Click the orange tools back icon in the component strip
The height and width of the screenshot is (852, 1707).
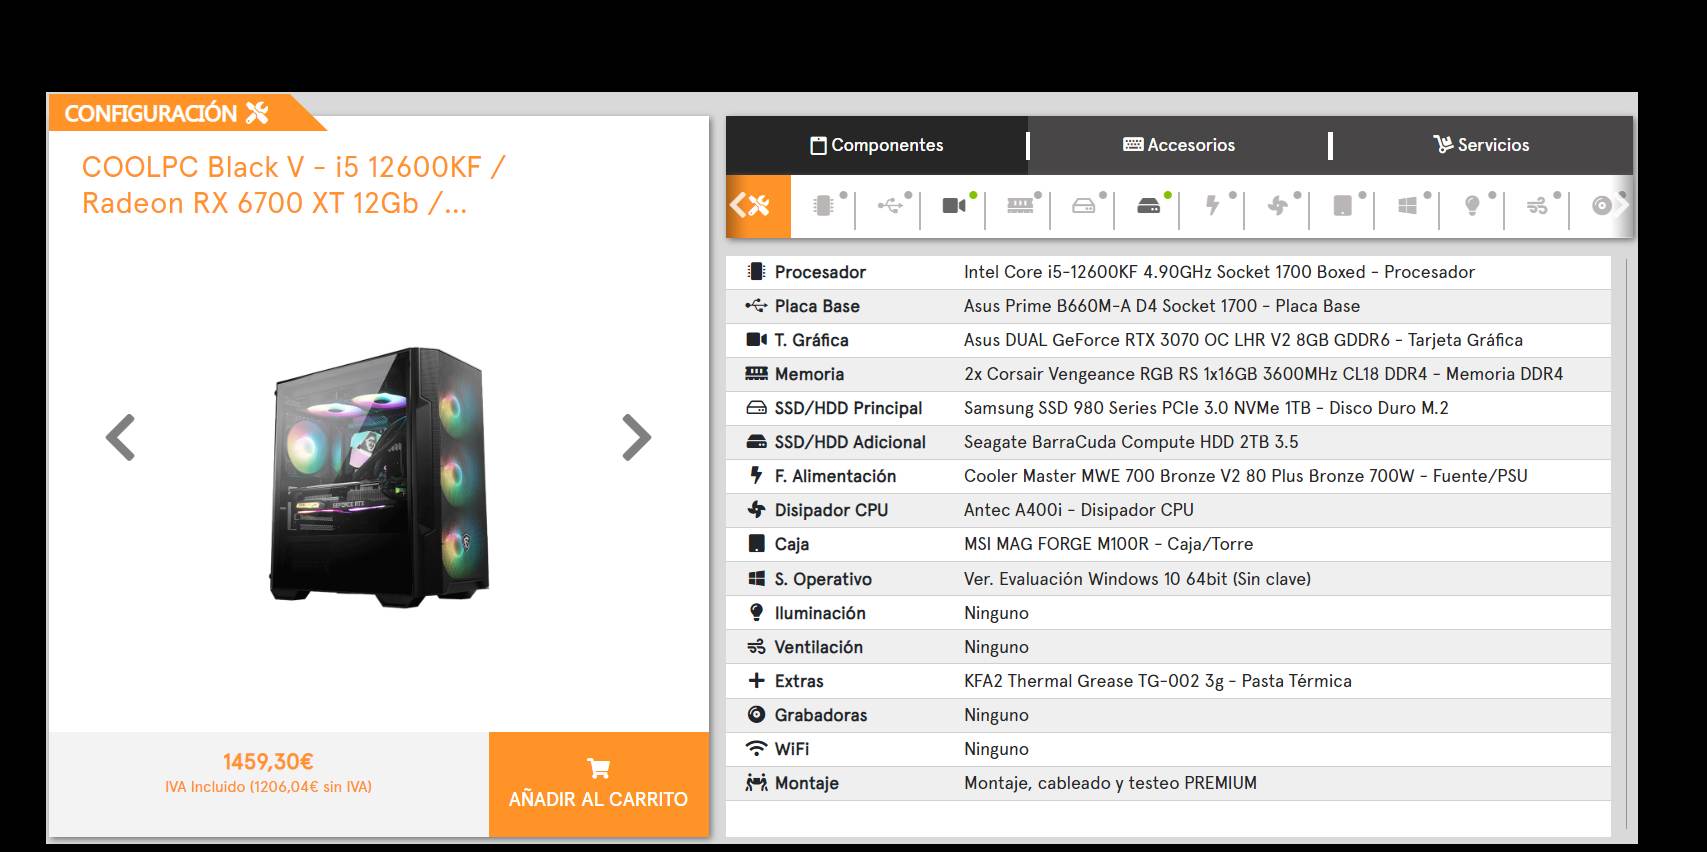click(x=758, y=206)
